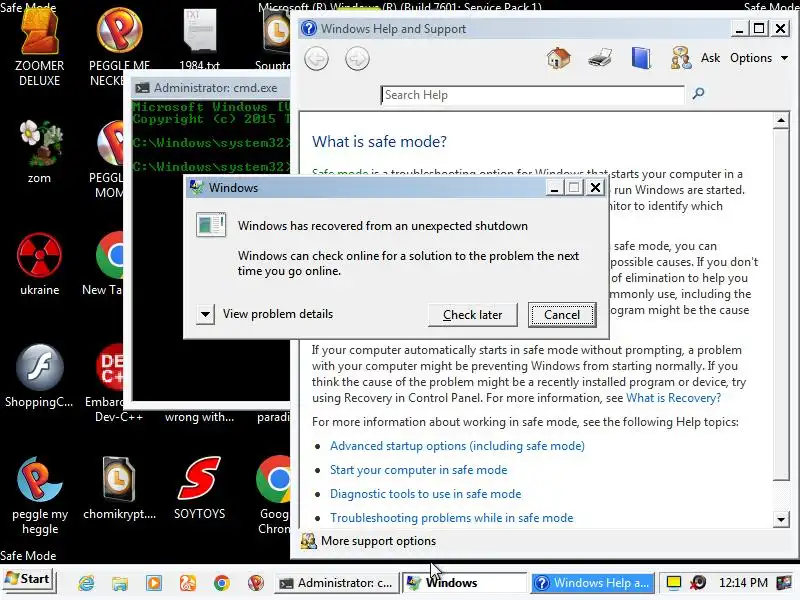
Task: Select the zom desktop icon
Action: pyautogui.click(x=39, y=152)
